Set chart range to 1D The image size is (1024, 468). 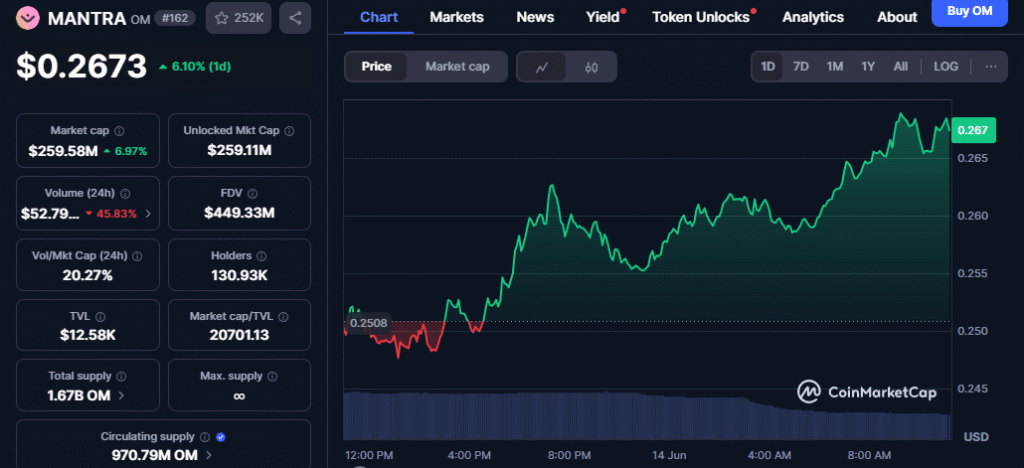click(768, 67)
